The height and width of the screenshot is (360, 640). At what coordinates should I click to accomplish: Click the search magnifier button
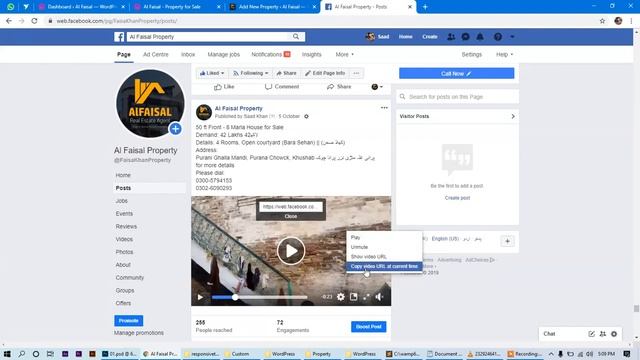click(x=296, y=37)
